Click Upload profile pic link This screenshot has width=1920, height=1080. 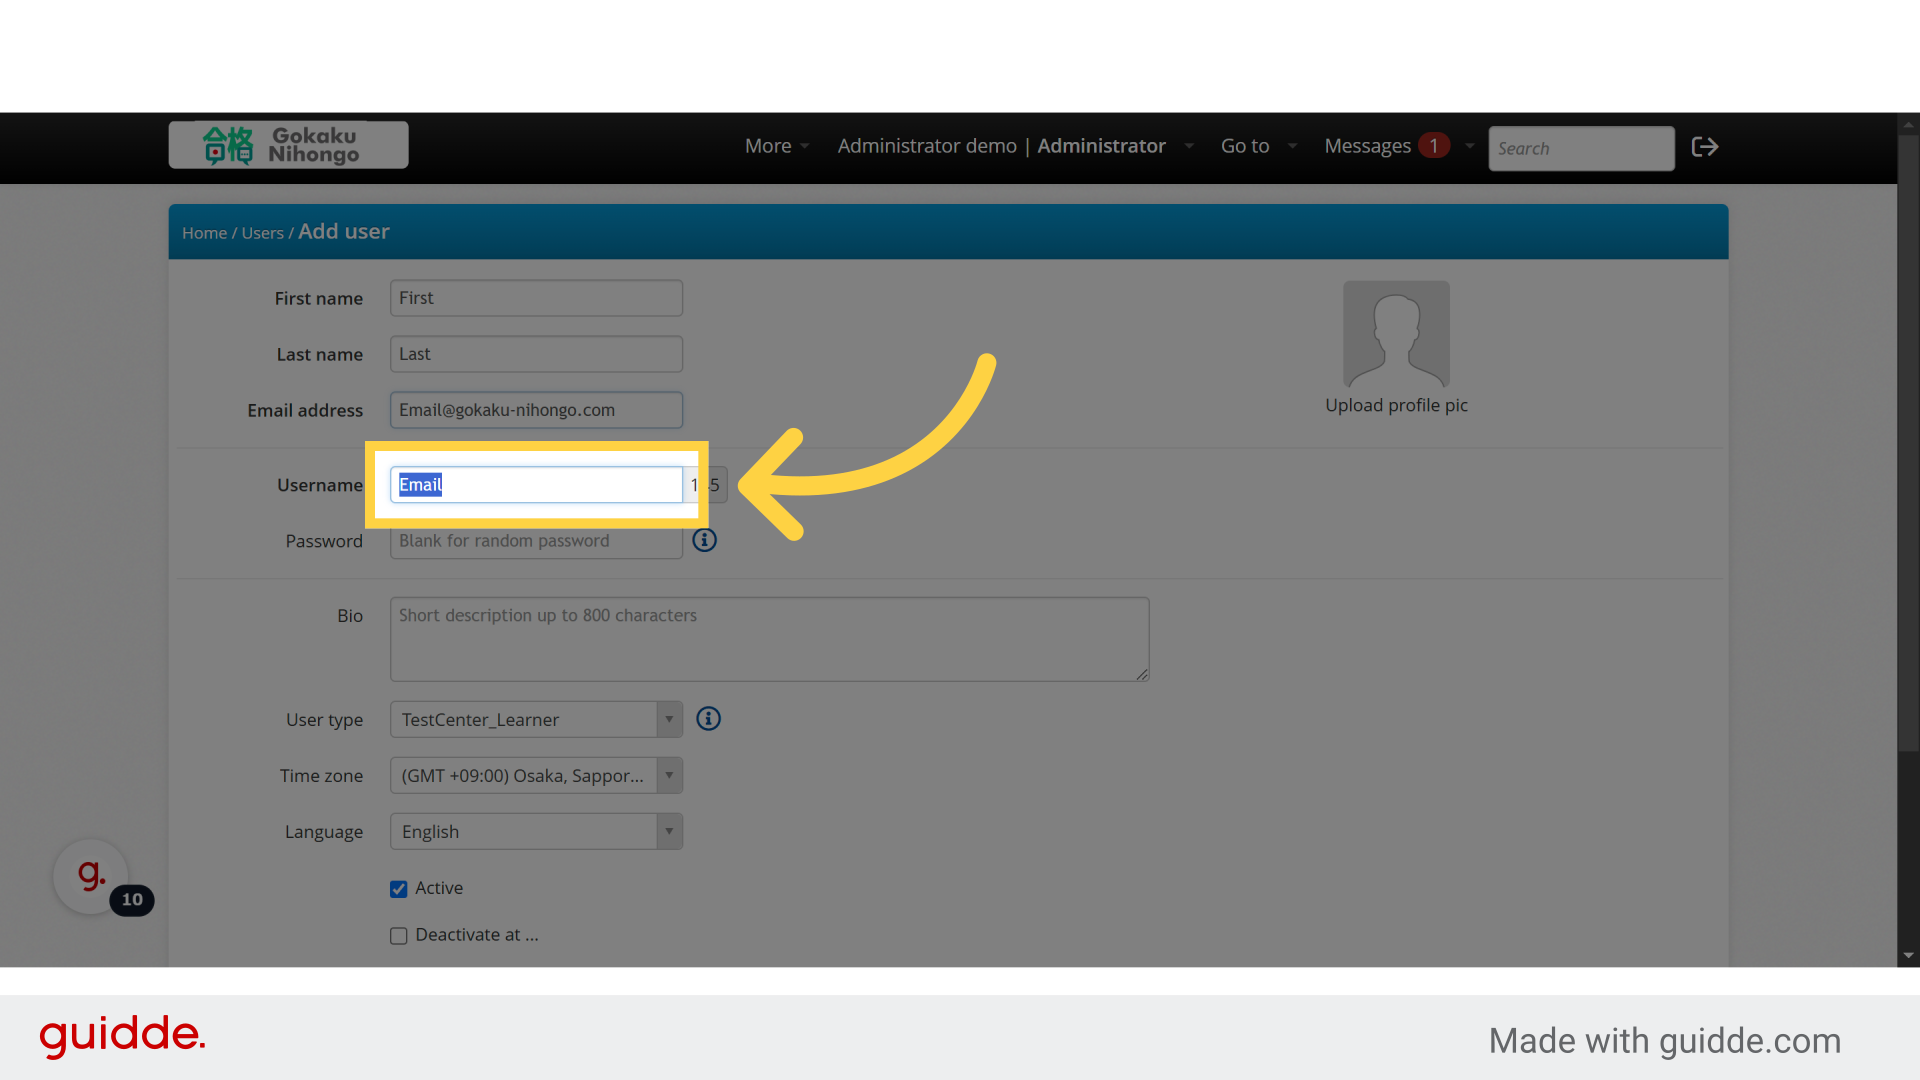coord(1396,405)
